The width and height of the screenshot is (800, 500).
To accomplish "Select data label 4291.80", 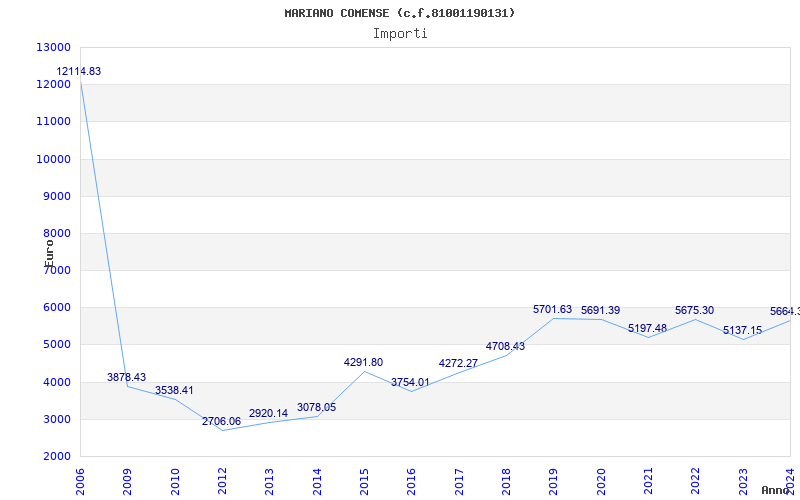I will click(x=363, y=362).
